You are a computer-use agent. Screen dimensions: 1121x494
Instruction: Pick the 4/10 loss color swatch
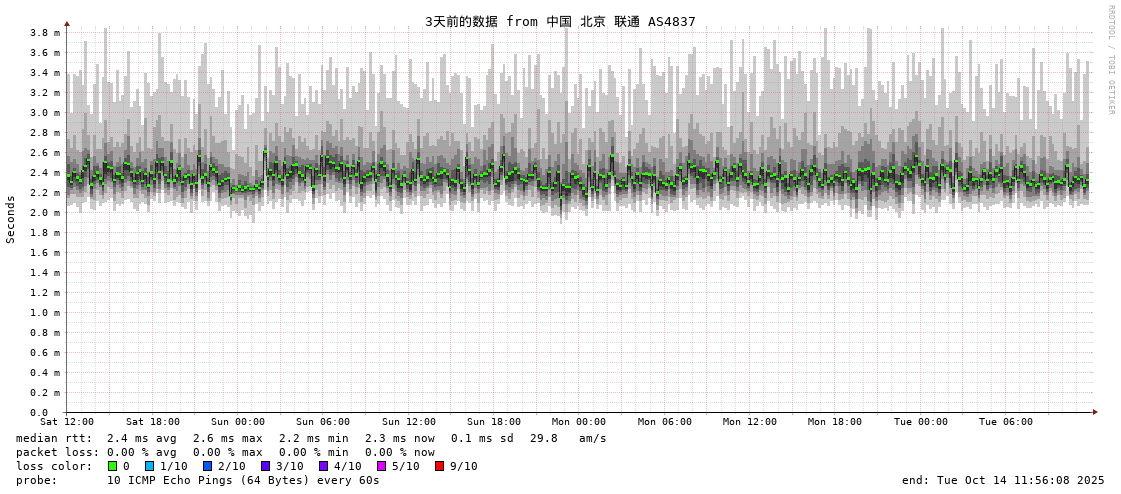click(324, 466)
